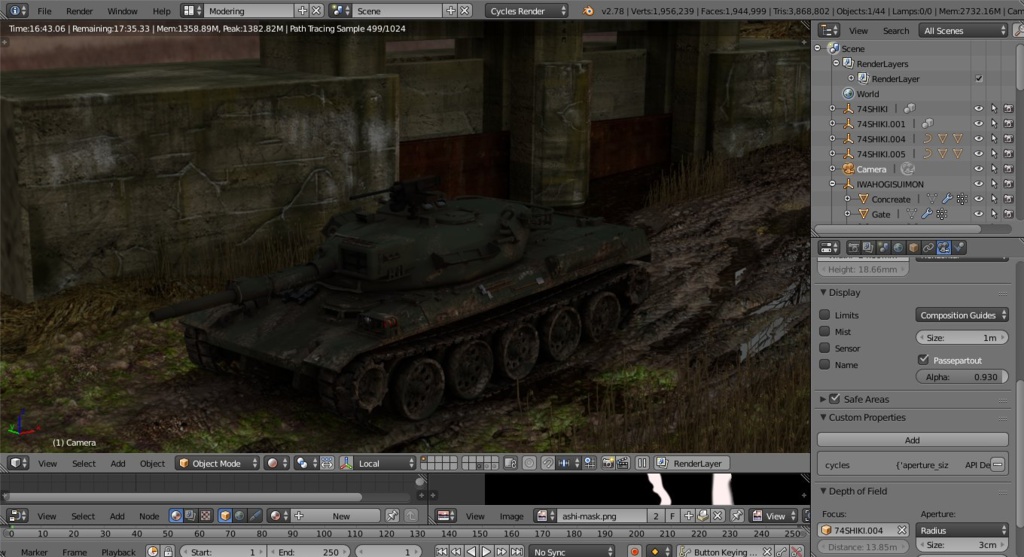Enable the Name display checkbox

825,364
